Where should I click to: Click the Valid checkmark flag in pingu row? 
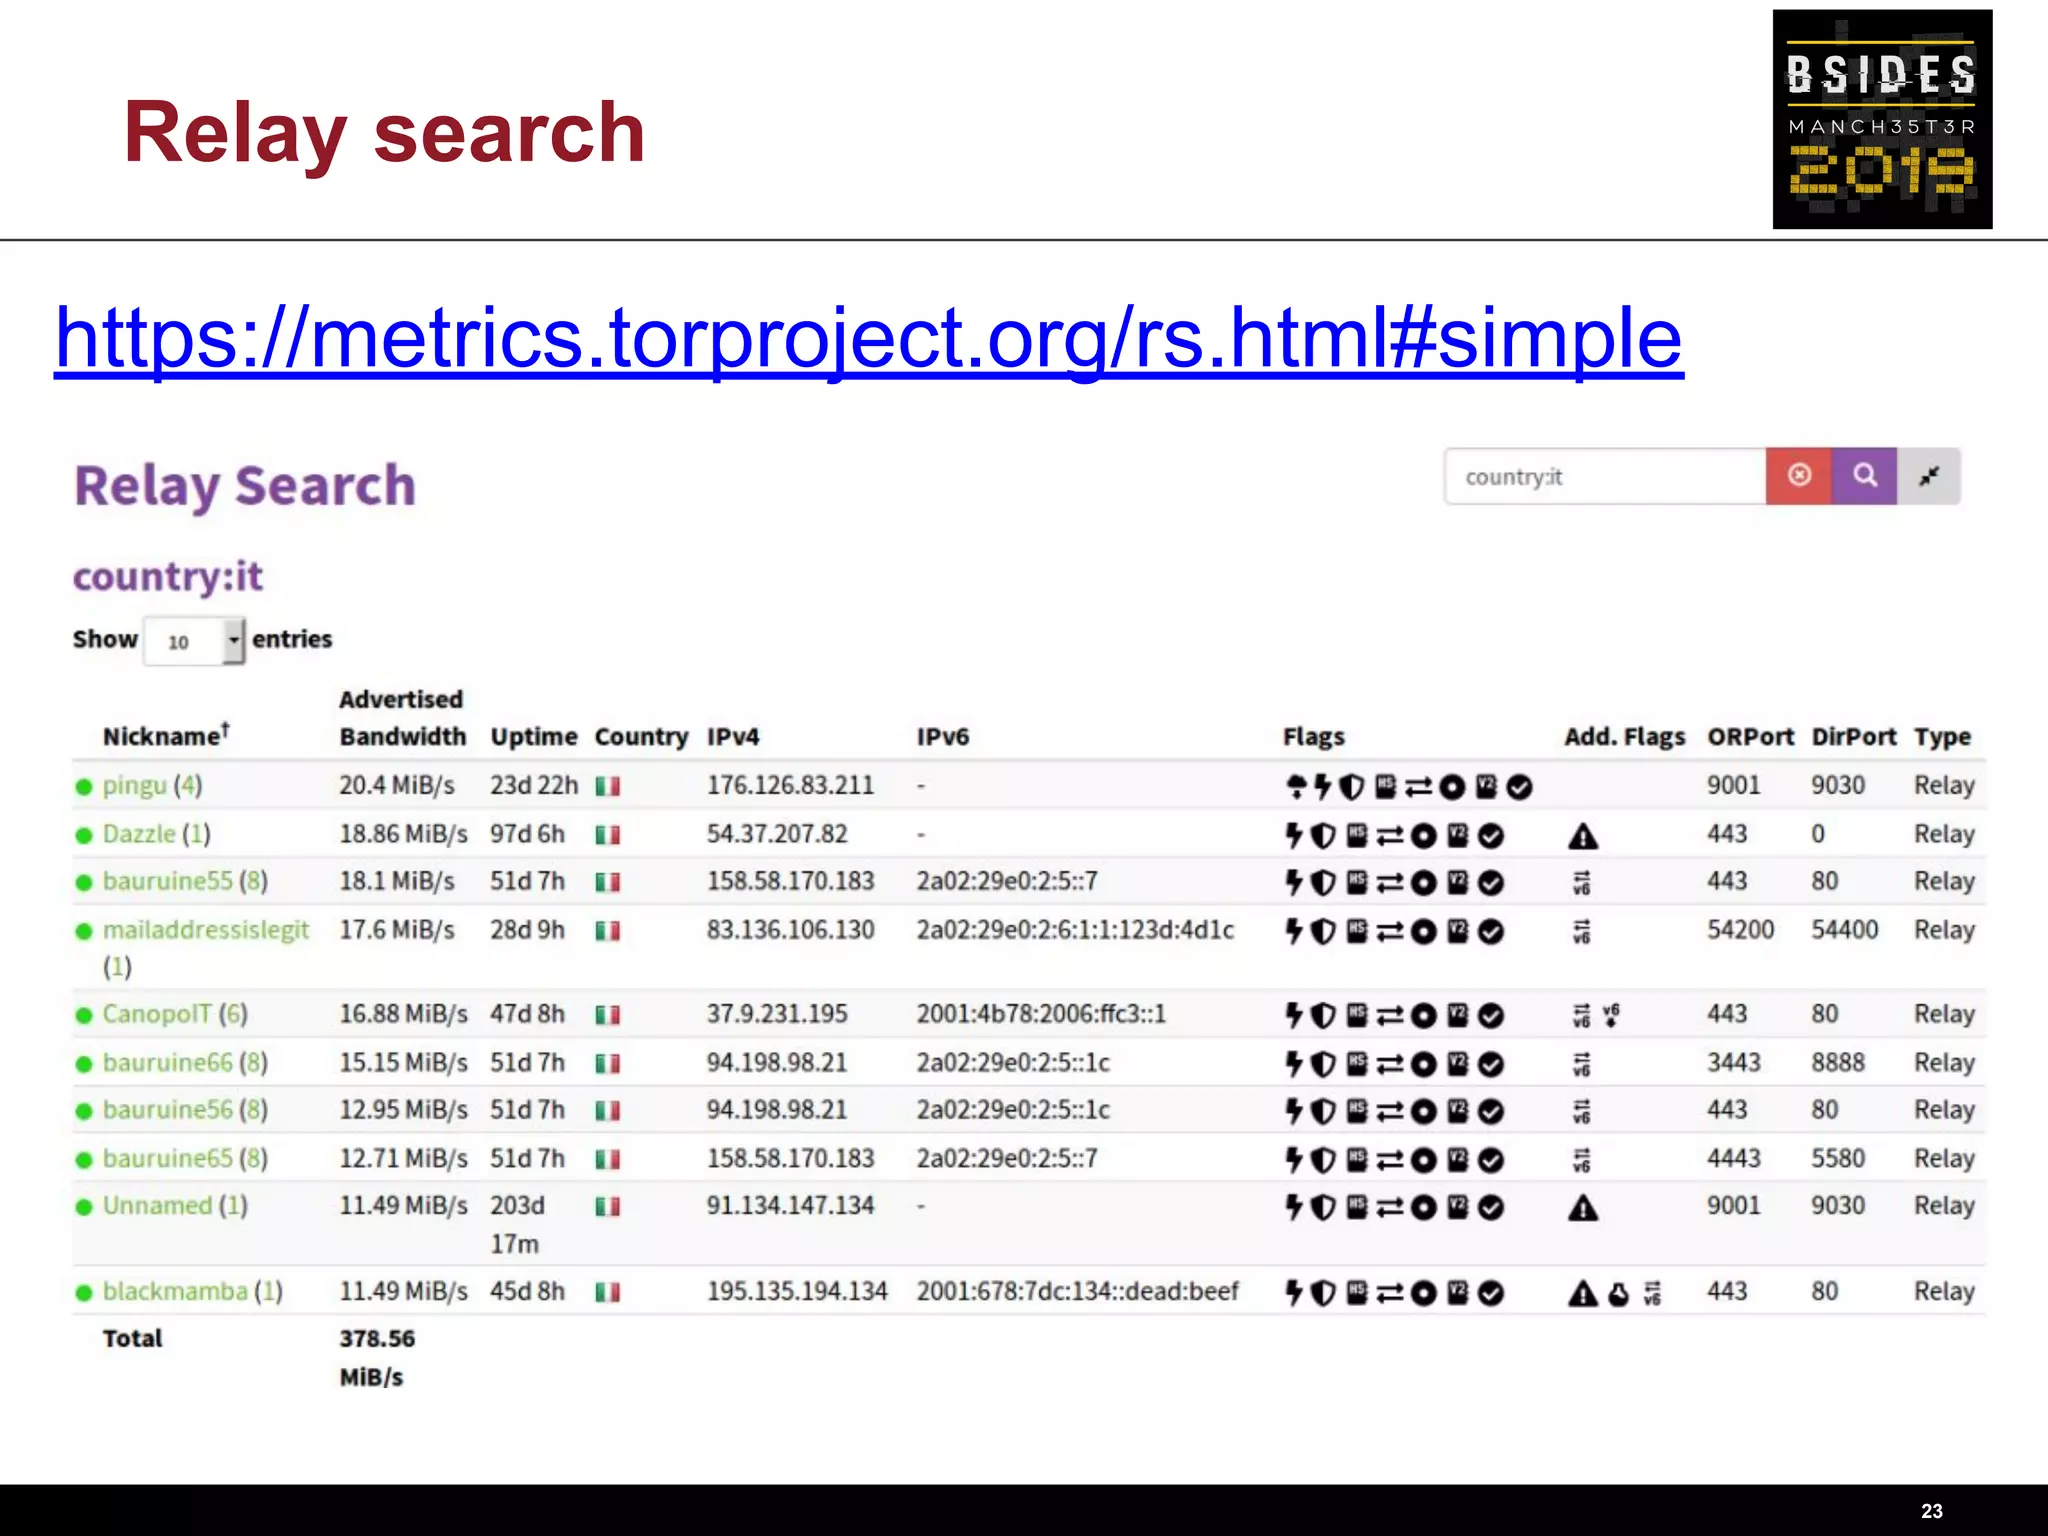[1519, 788]
